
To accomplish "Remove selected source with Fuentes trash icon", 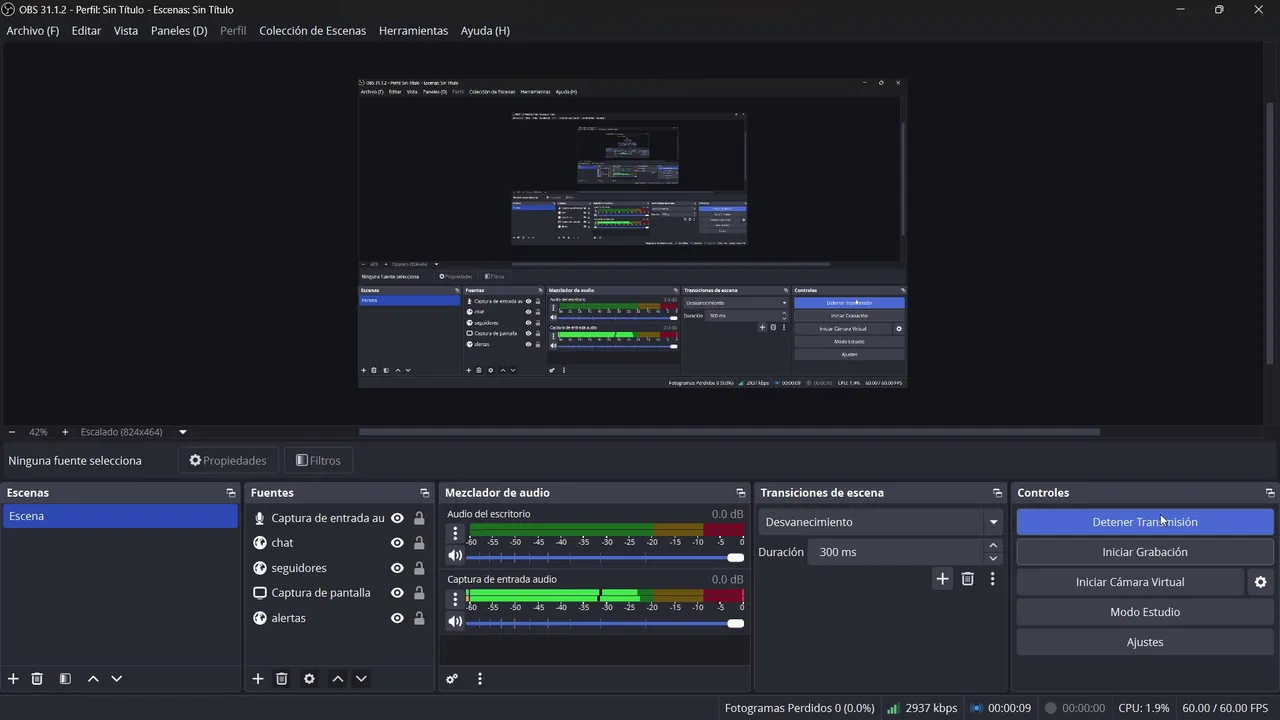I will [x=282, y=678].
